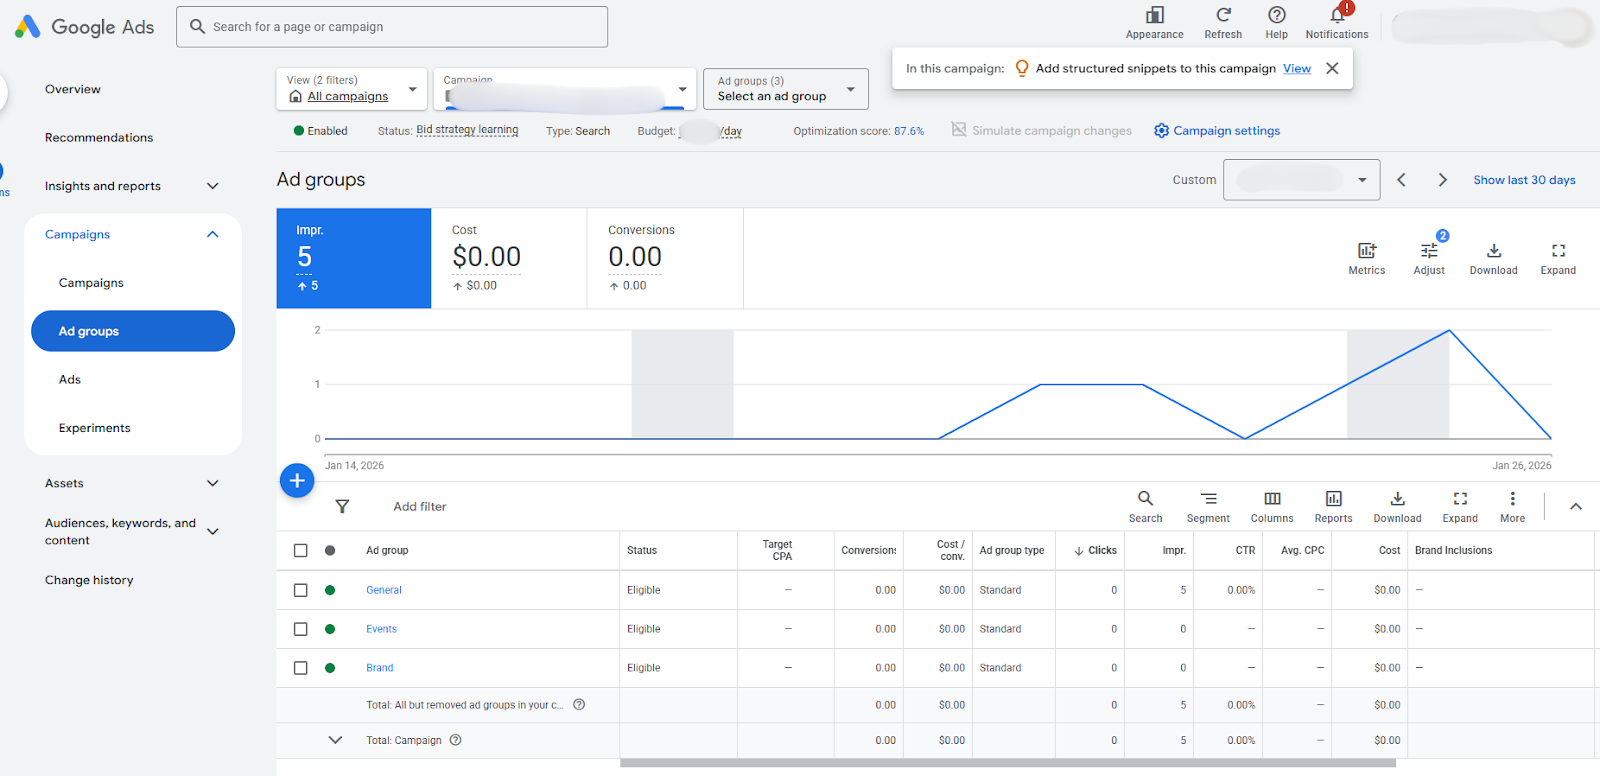Open the Select an ad group dropdown
This screenshot has height=776, width=1600.
pos(785,89)
